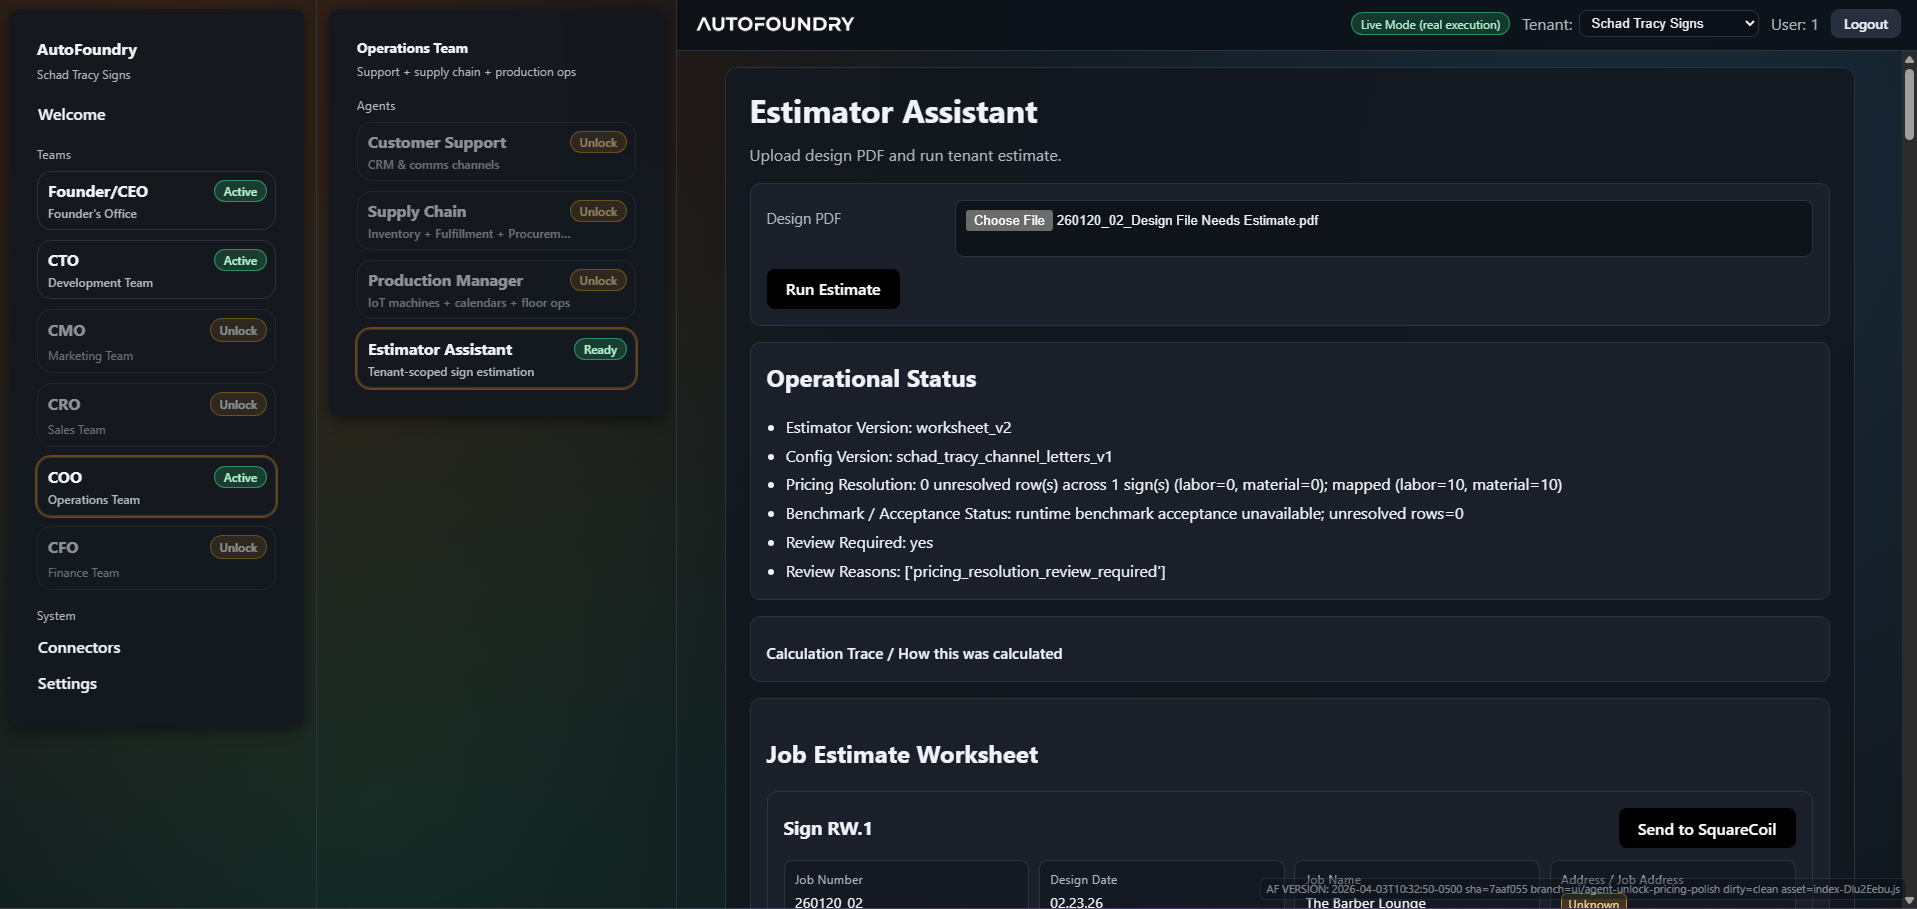The width and height of the screenshot is (1917, 909).
Task: Open the Tenant selection dropdown
Action: coord(1667,23)
